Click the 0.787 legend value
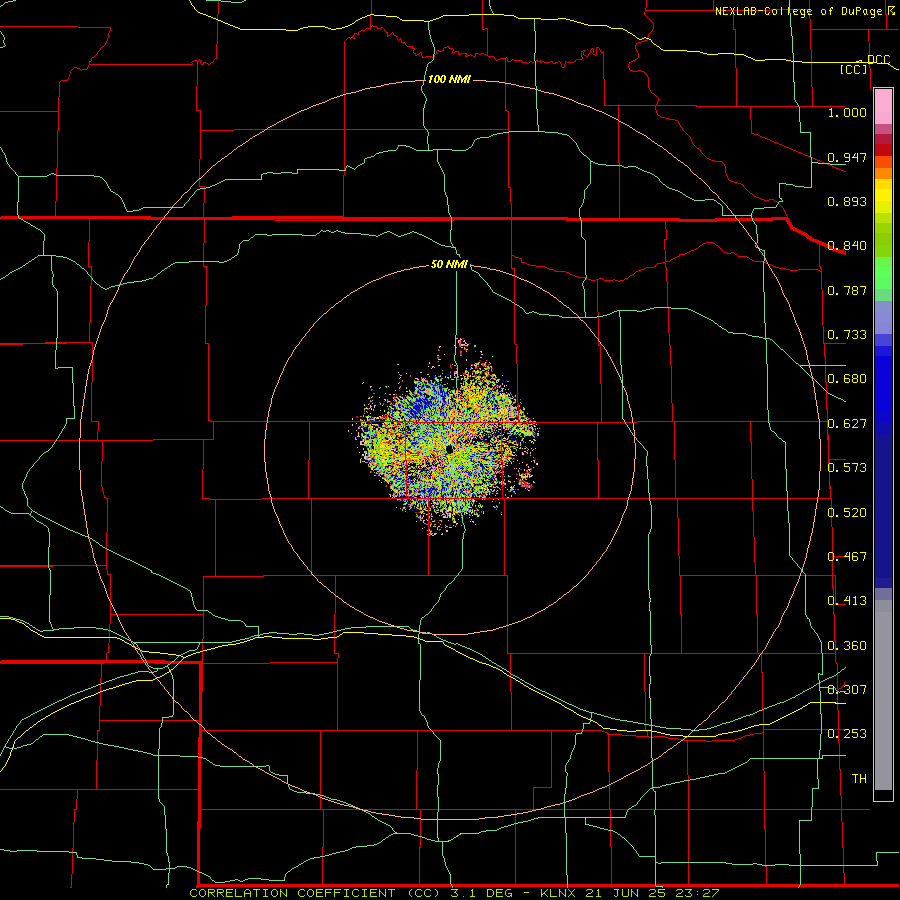The width and height of the screenshot is (900, 900). (847, 290)
